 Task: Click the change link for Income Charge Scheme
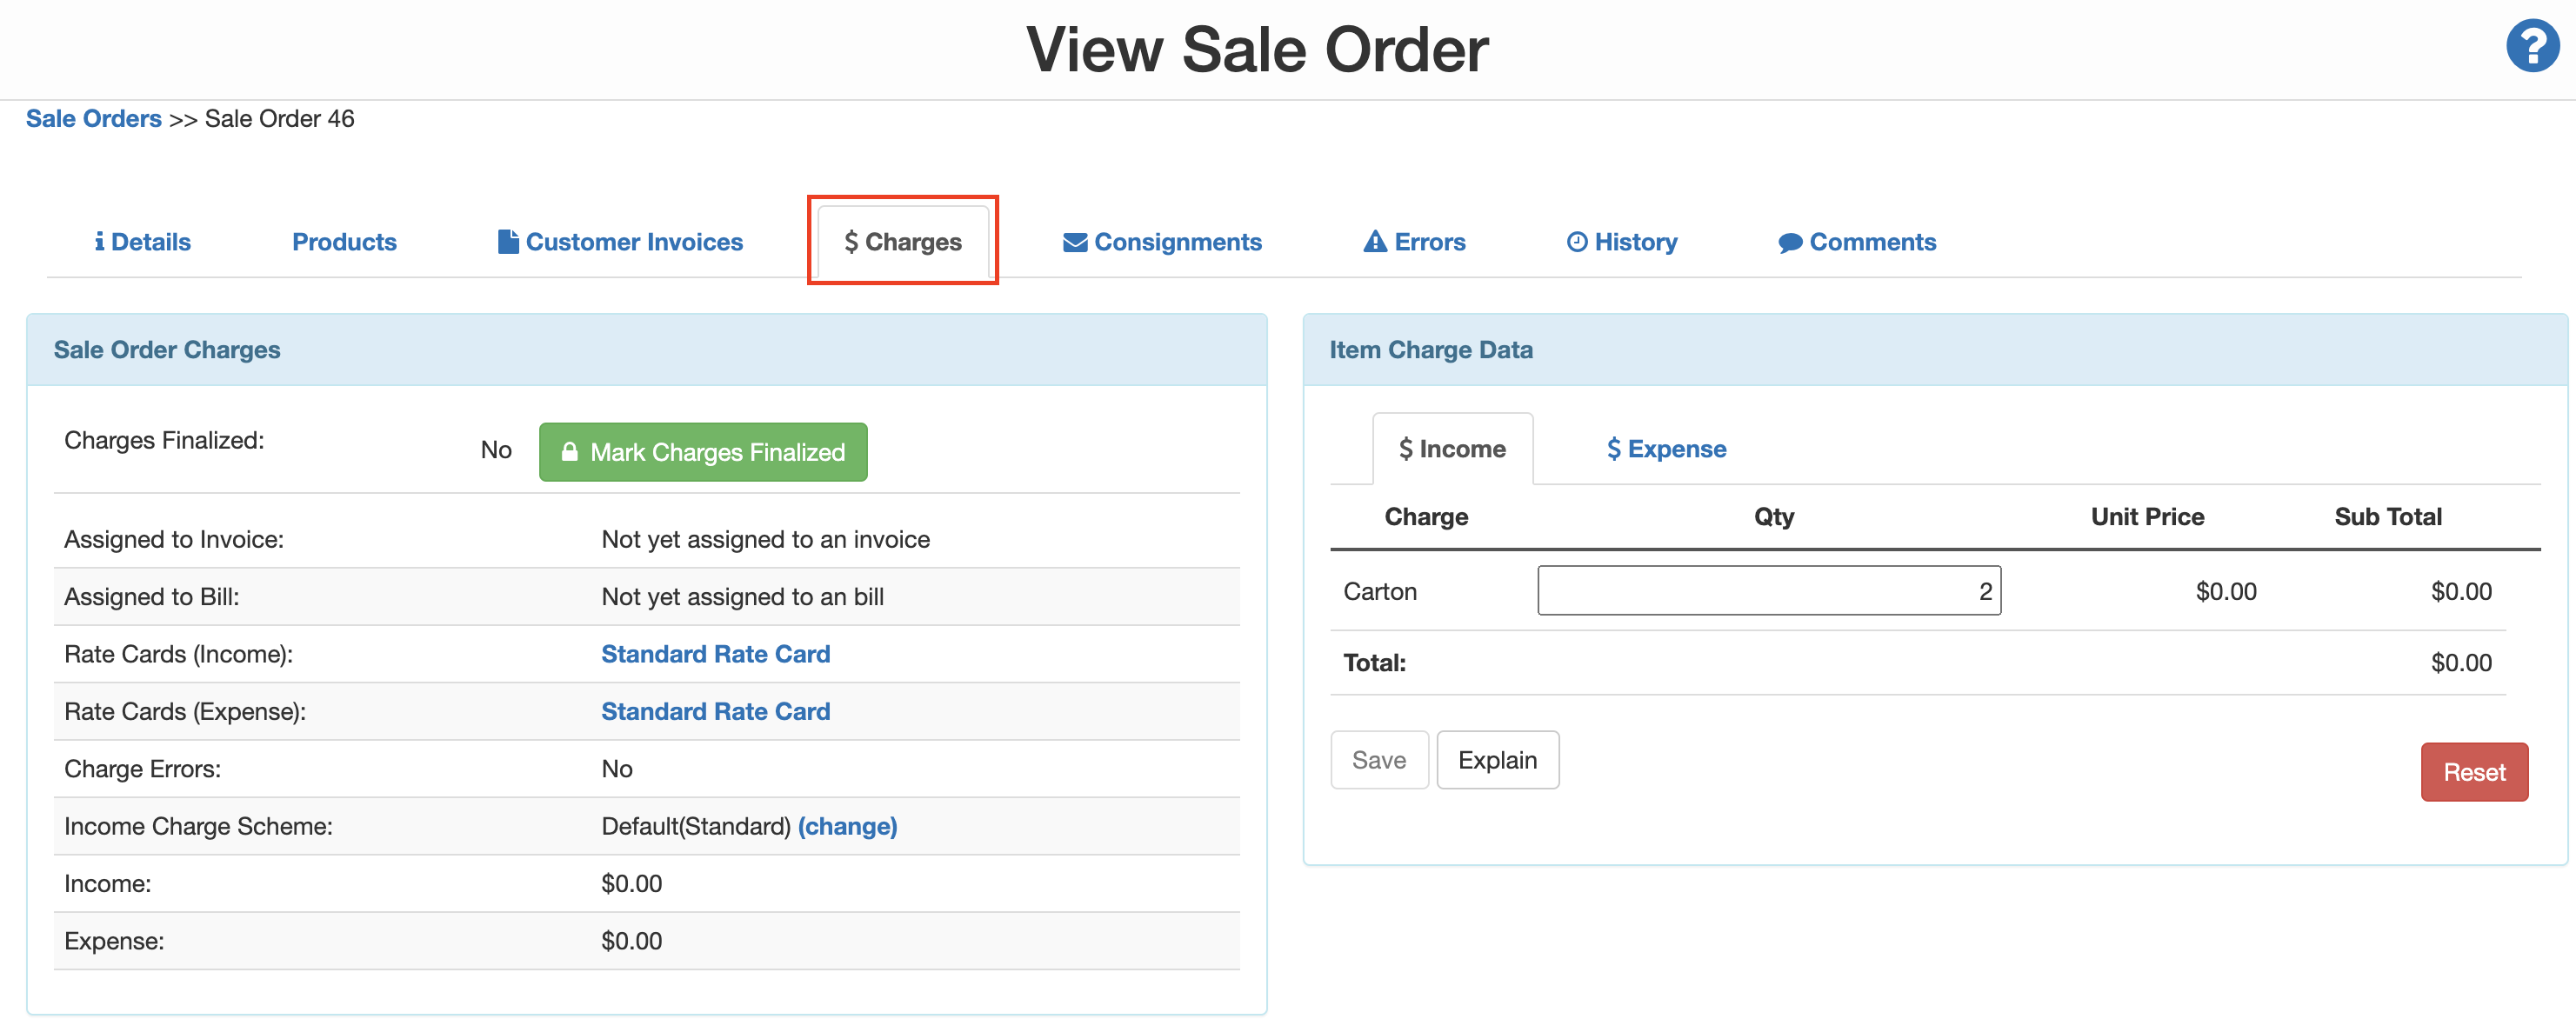click(848, 826)
